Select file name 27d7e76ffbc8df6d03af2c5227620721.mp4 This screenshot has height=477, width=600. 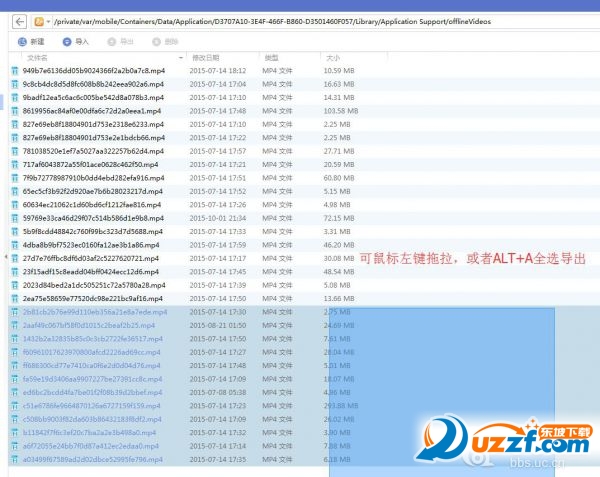coord(91,258)
